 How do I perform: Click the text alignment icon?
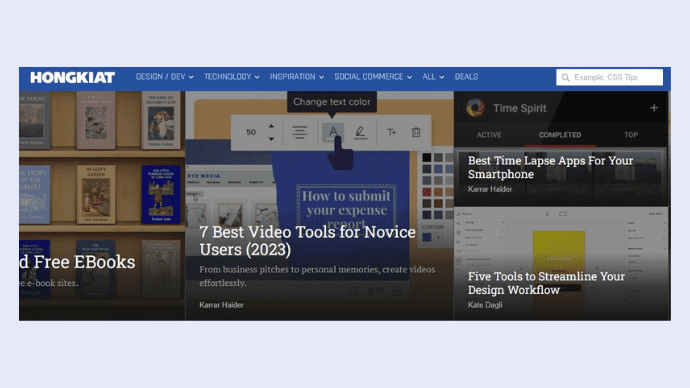tap(300, 132)
